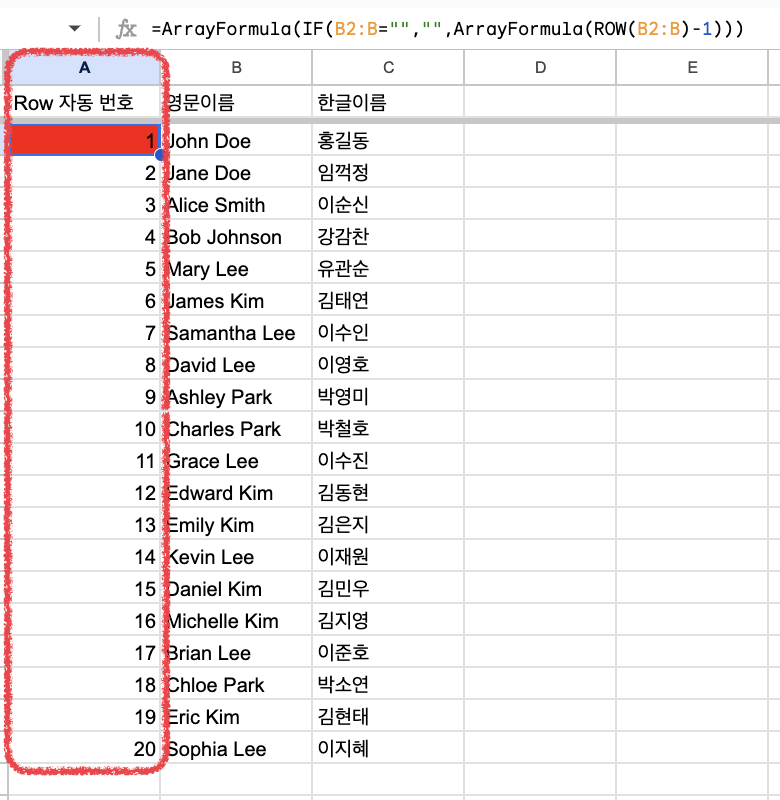Screen dimensions: 780x800
Task: Click the cell 'Edward Kim'
Action: click(x=236, y=493)
